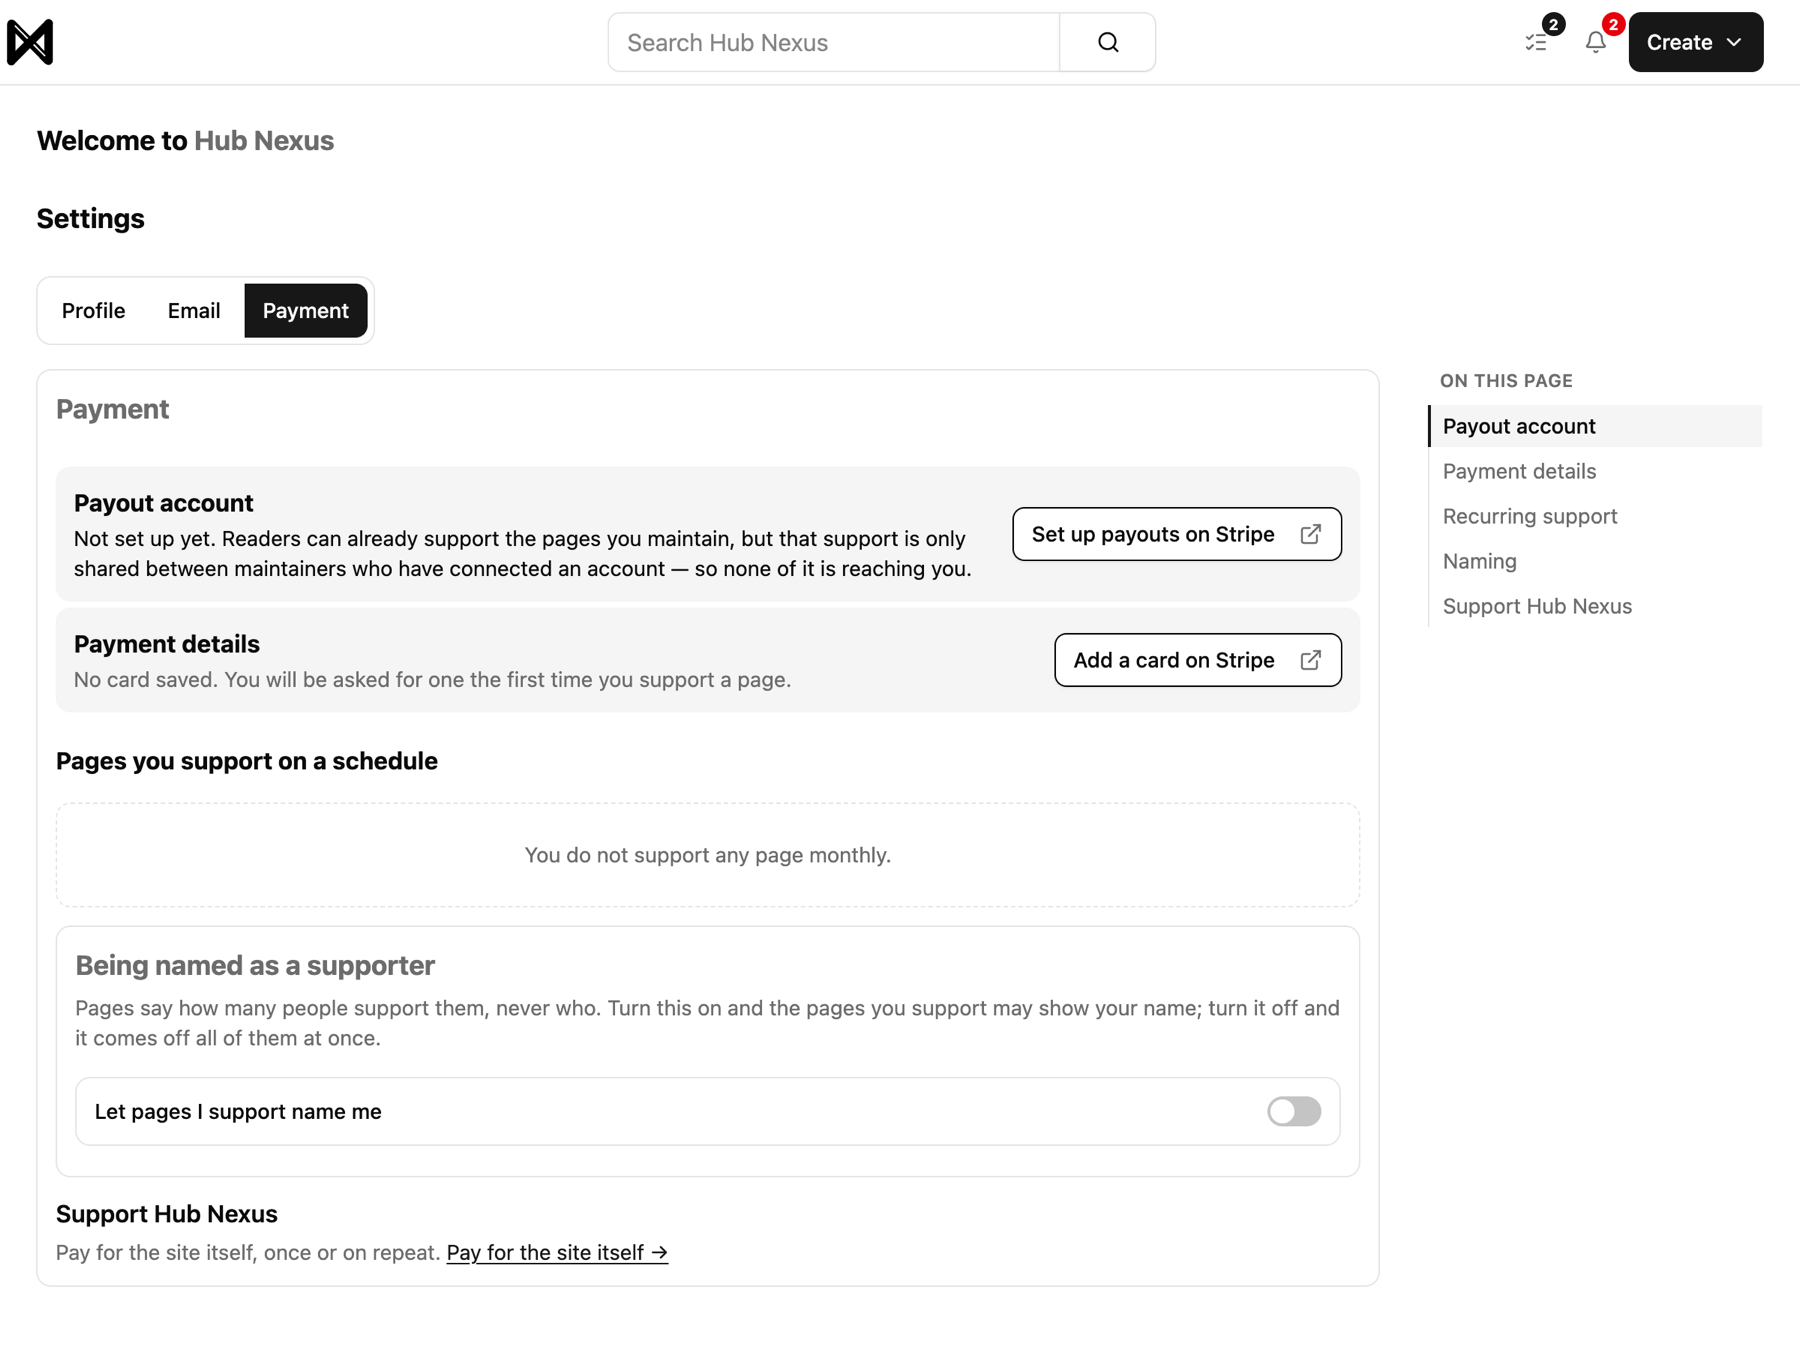This screenshot has width=1800, height=1350.
Task: Click 'No card saved' description text
Action: (x=432, y=679)
